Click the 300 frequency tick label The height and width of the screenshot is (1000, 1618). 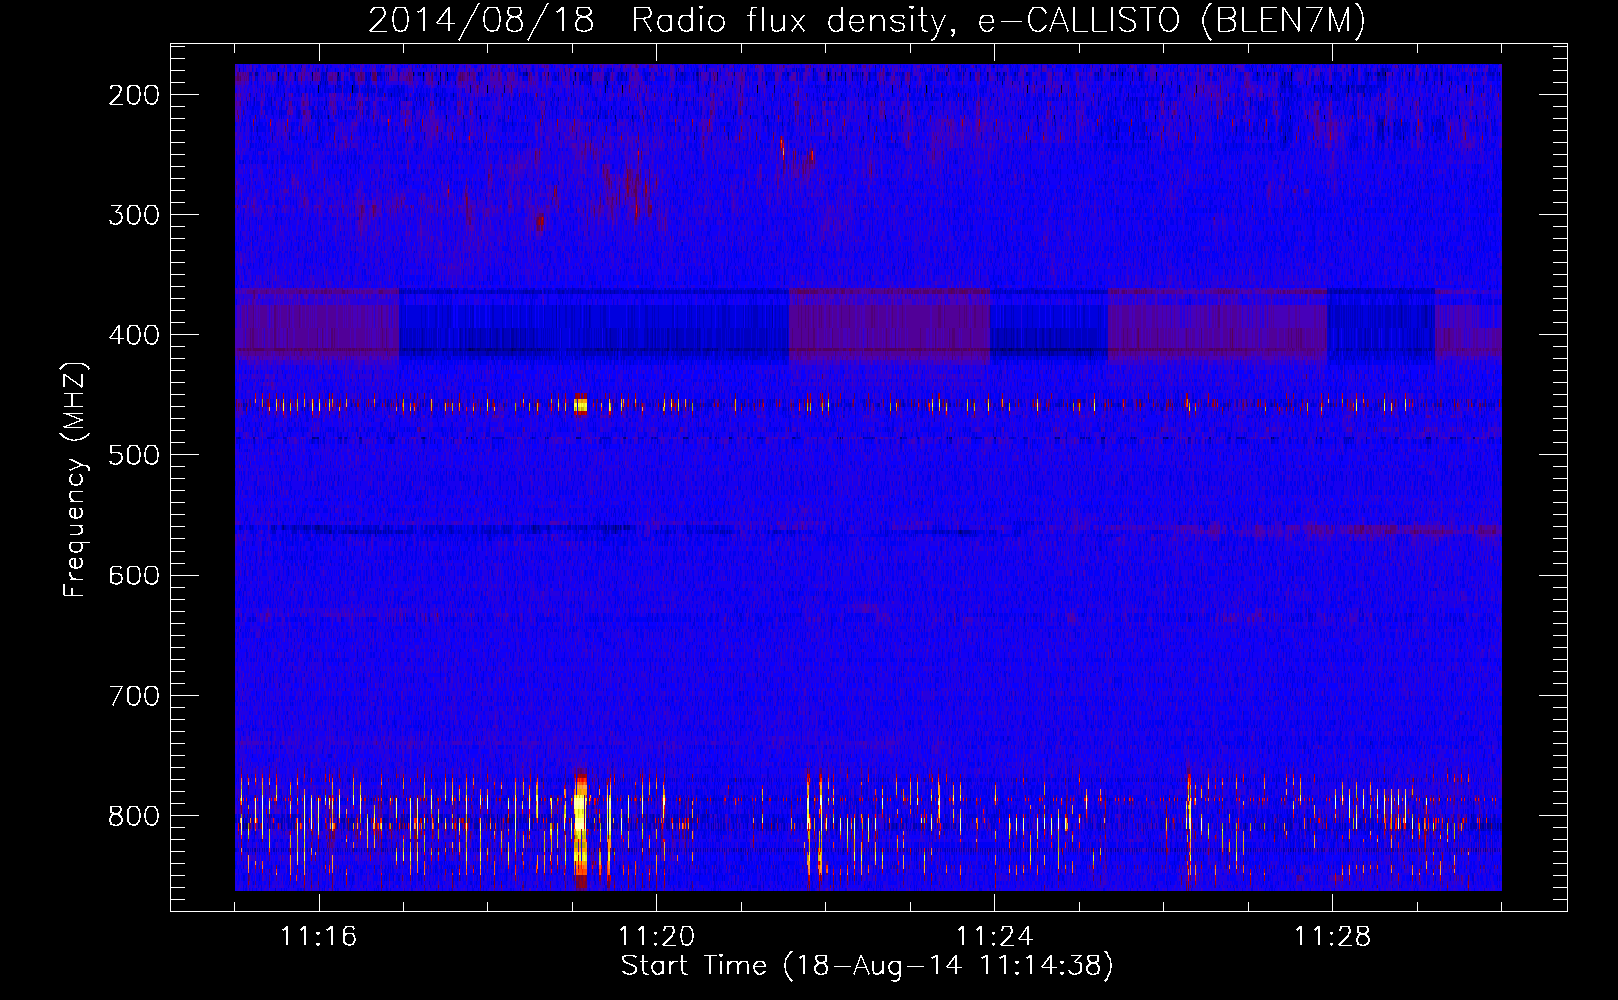[133, 215]
